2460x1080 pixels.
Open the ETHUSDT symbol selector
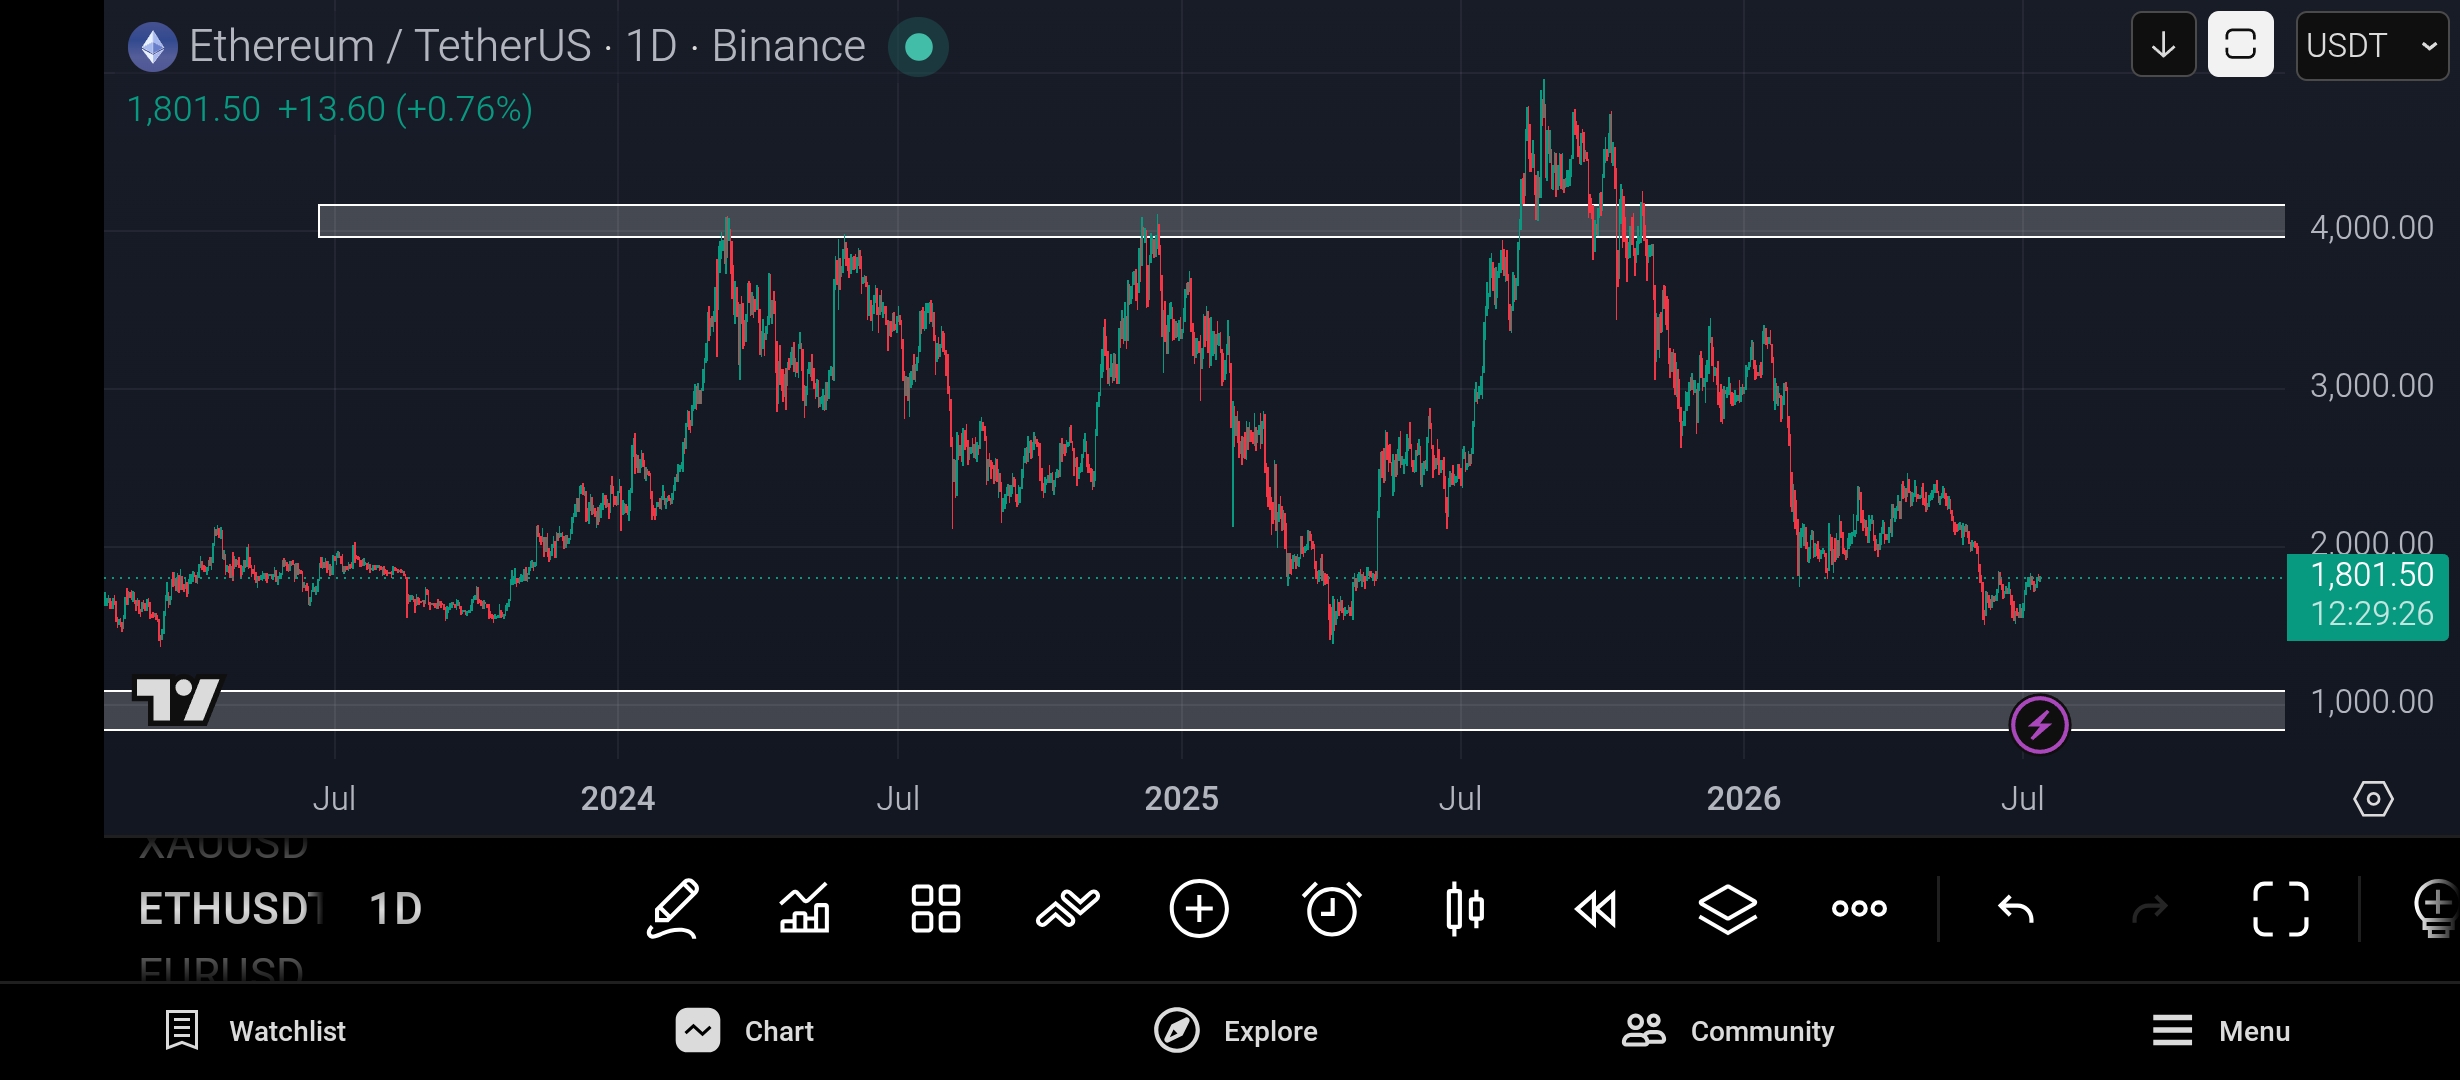(230, 909)
